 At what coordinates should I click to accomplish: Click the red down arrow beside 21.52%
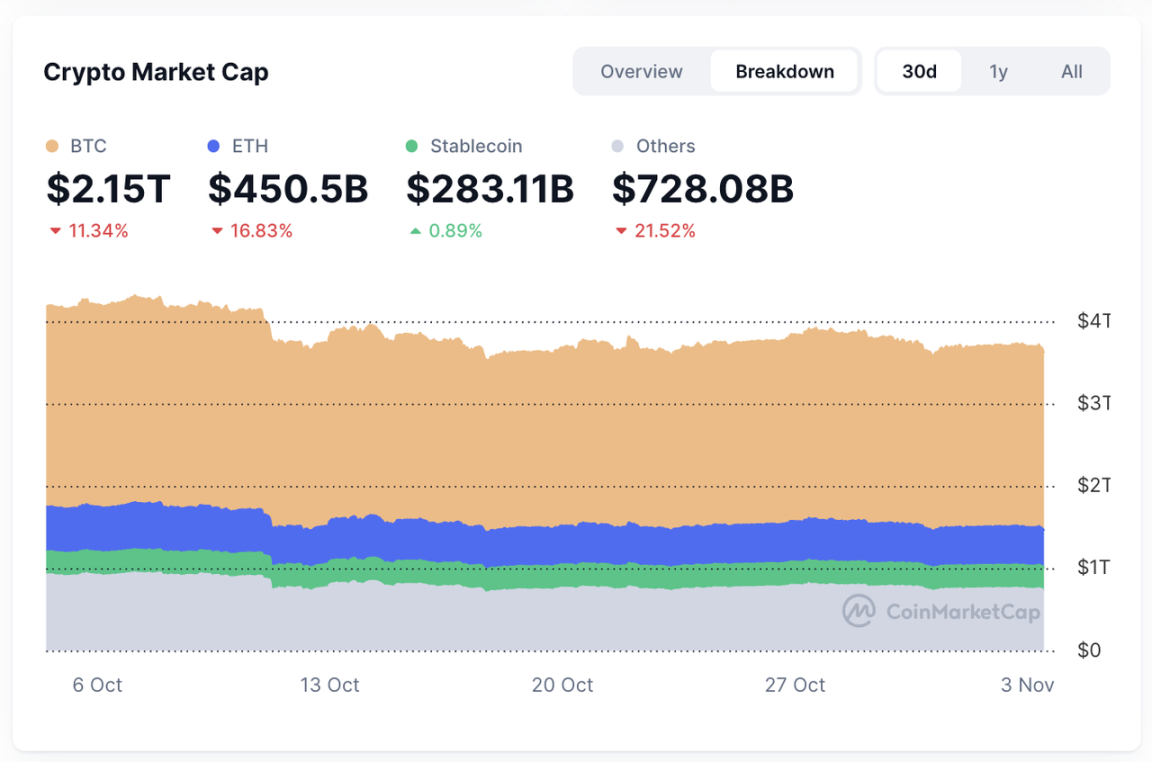621,232
